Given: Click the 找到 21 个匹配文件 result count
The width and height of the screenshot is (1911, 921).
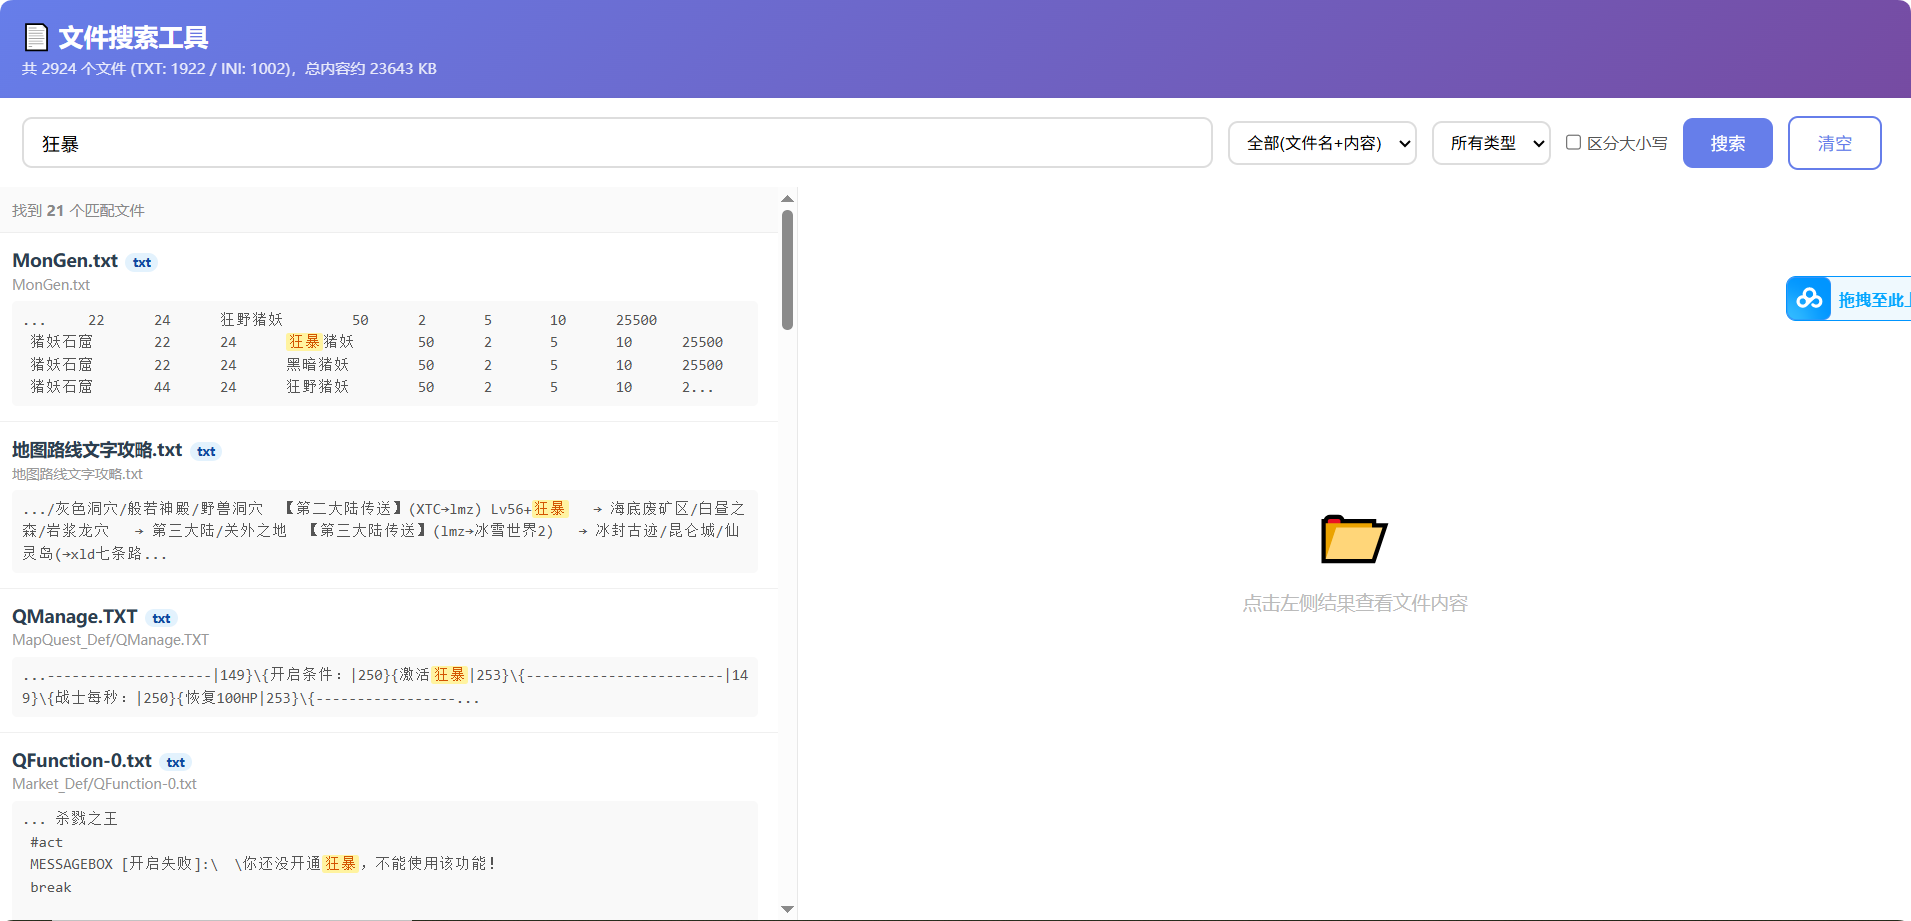Looking at the screenshot, I should point(78,210).
